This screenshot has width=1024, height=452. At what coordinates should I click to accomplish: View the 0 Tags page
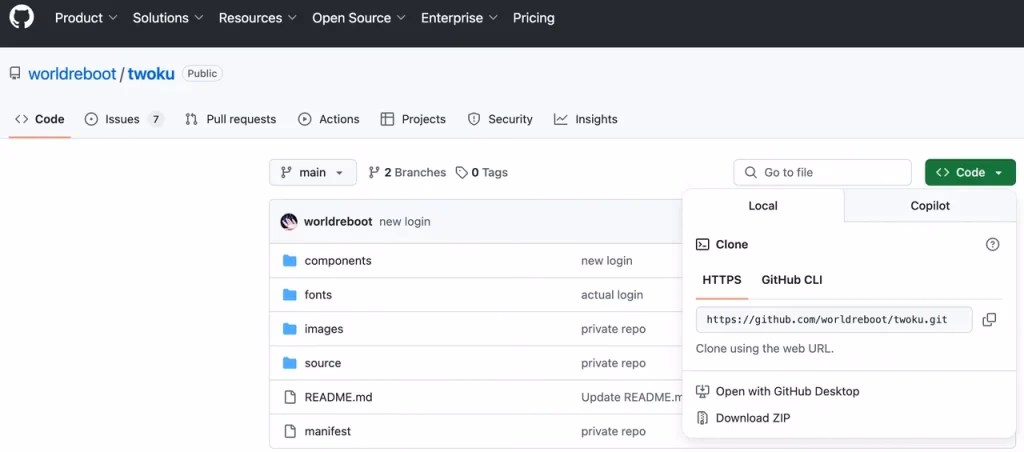[x=481, y=172]
